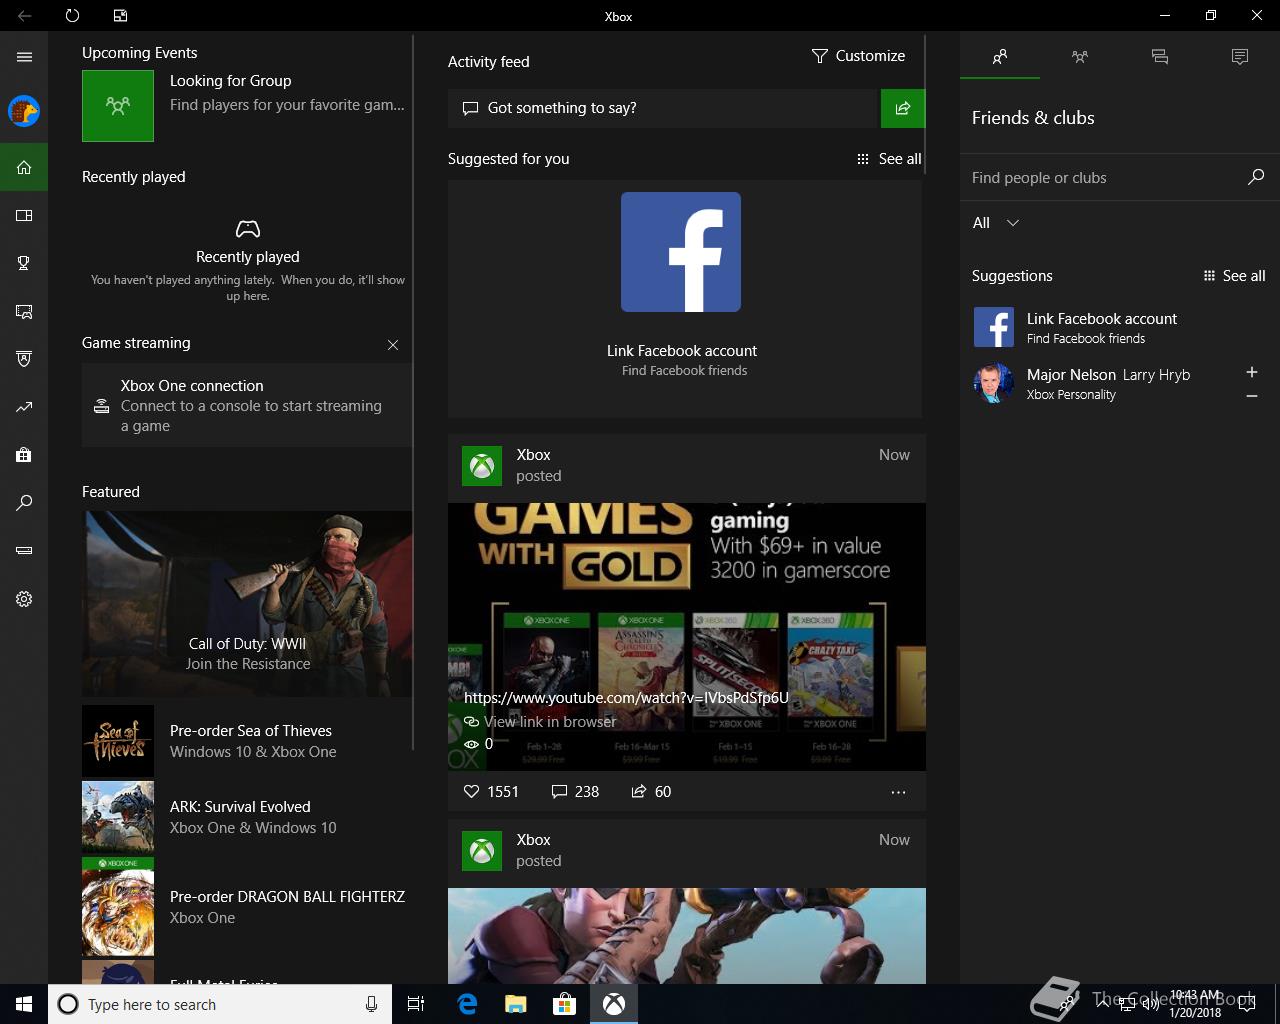Click the share button beside post box
Viewport: 1280px width, 1024px height.
pos(903,108)
